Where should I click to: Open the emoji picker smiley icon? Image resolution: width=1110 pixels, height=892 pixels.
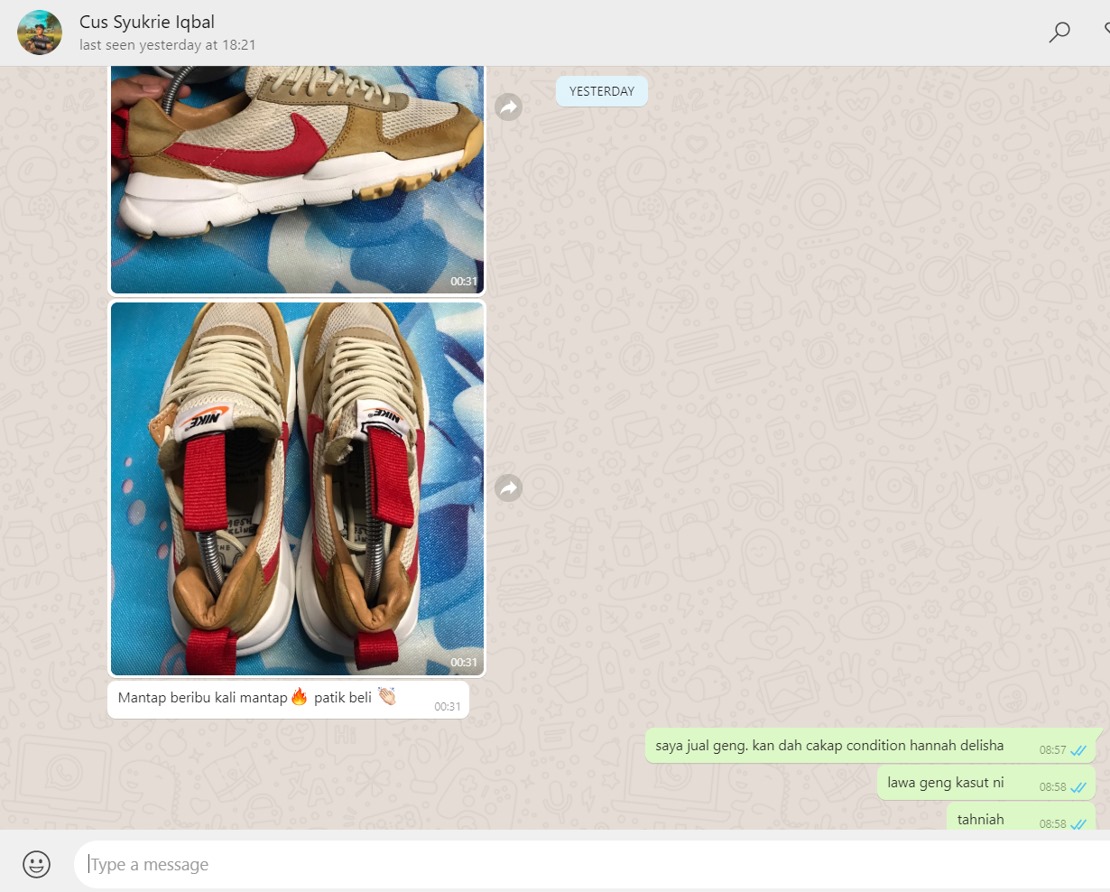point(37,864)
